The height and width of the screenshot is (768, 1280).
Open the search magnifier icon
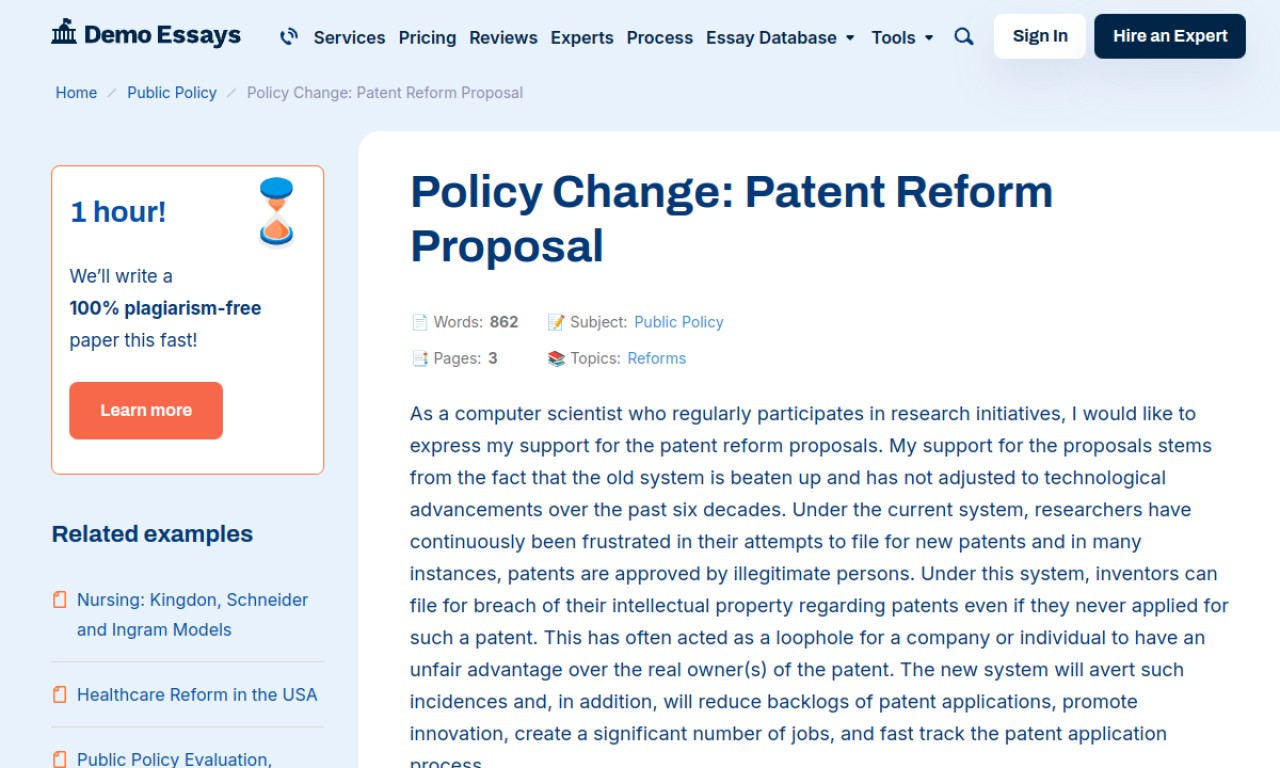tap(964, 37)
